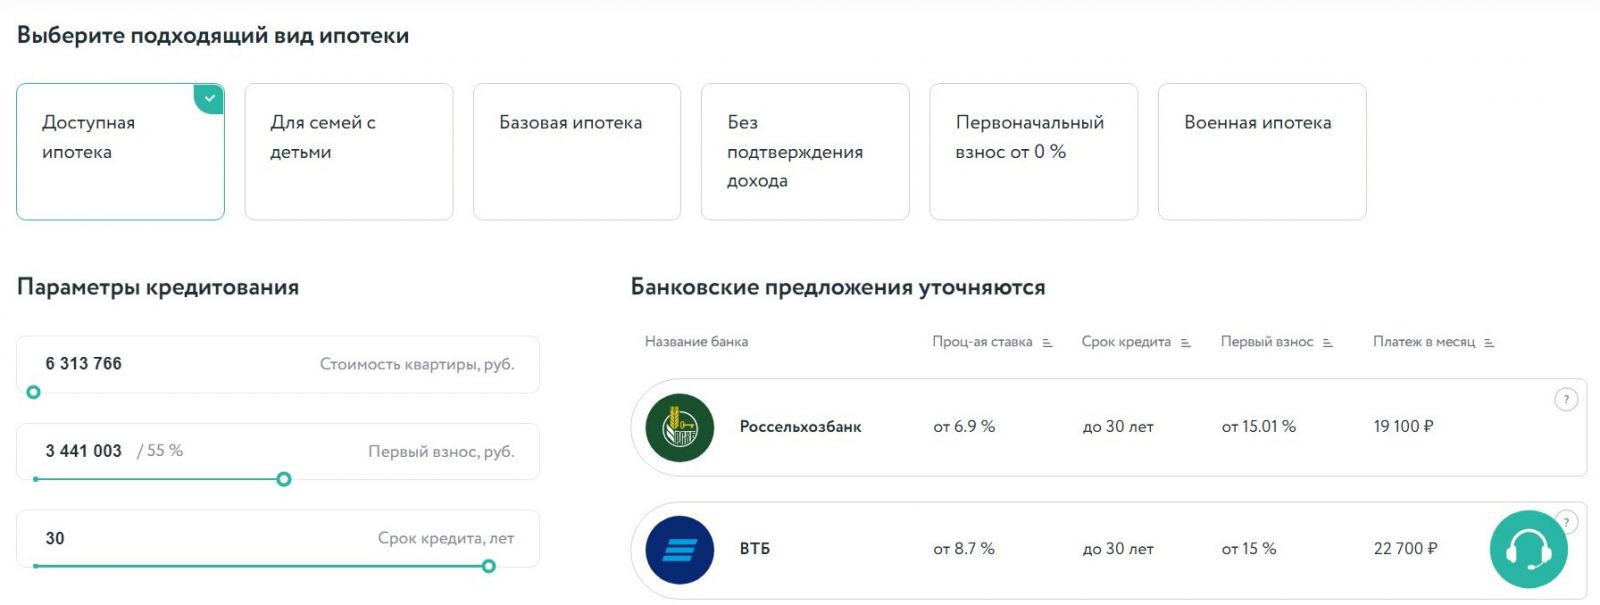Click the Стоимость квартиры input field
The height and width of the screenshot is (605, 1600).
(278, 364)
